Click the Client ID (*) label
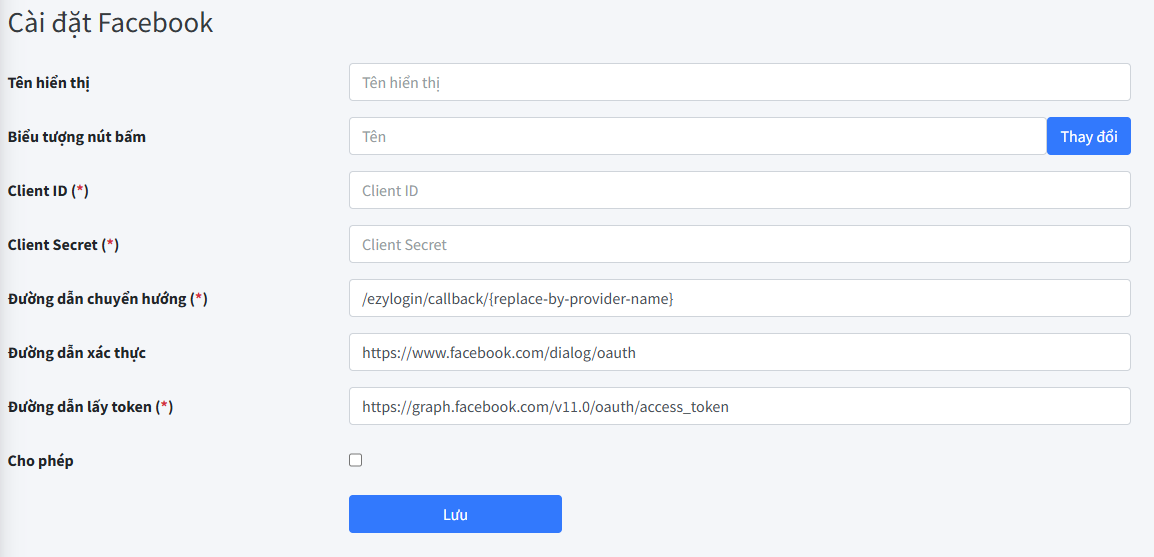1154x557 pixels. (48, 191)
